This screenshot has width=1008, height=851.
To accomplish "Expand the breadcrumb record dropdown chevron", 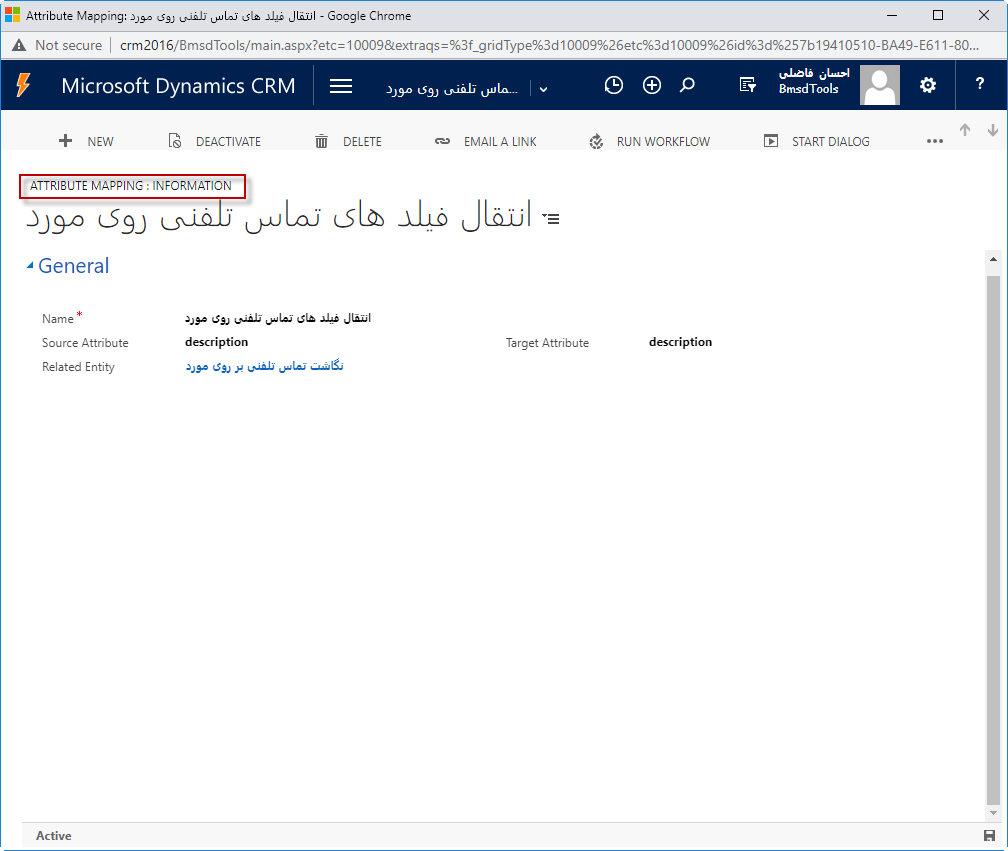I will (x=543, y=89).
